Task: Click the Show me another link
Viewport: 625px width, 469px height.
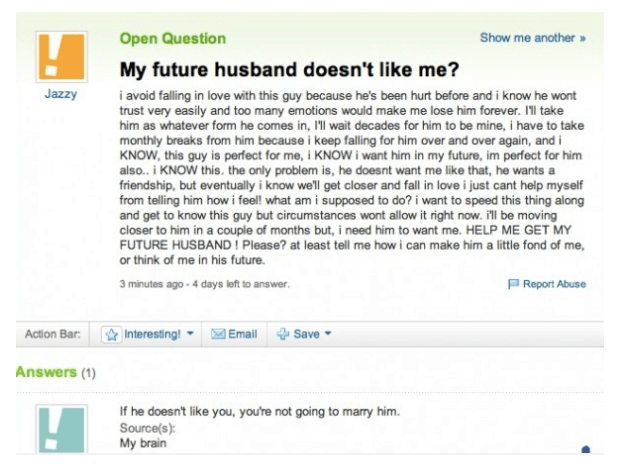Action: coord(533,38)
